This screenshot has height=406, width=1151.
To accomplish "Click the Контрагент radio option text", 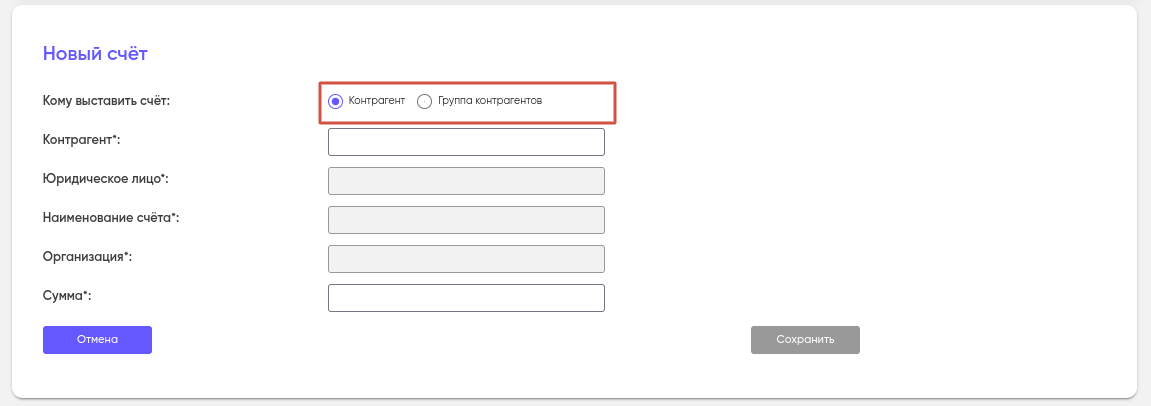I will (376, 101).
